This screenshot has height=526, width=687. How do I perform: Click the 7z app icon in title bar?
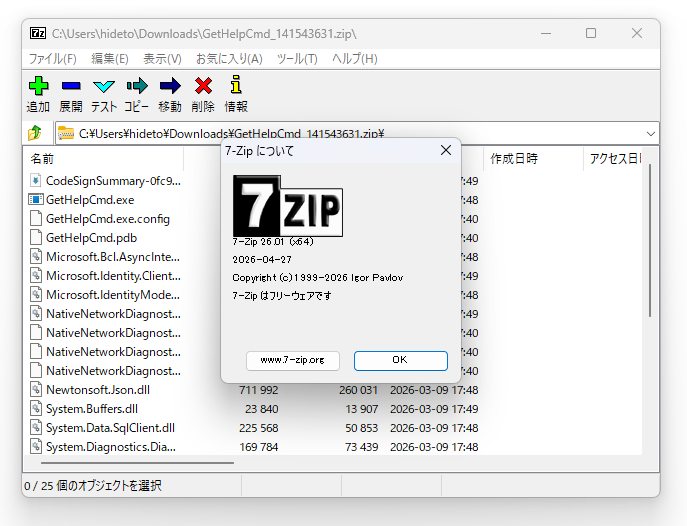tap(38, 33)
